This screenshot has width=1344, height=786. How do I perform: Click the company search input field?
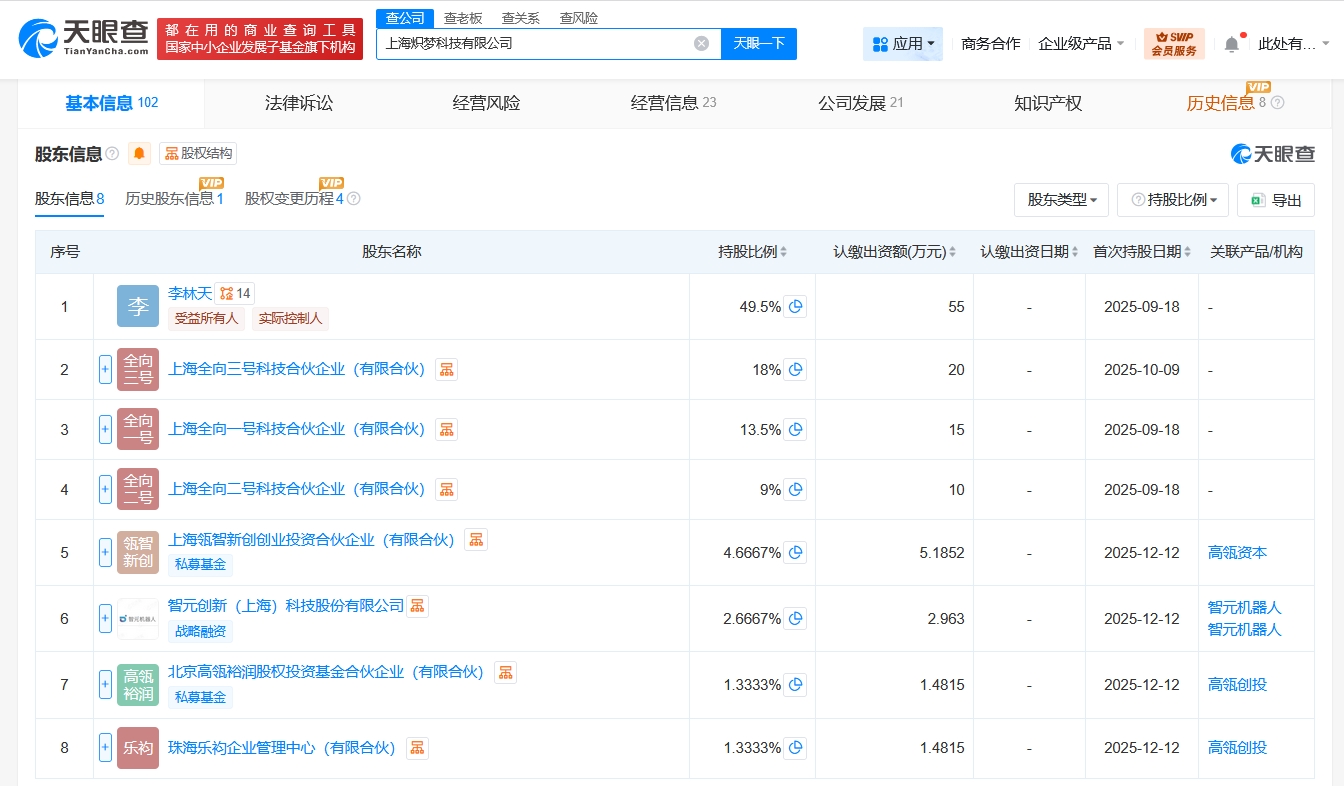(535, 43)
